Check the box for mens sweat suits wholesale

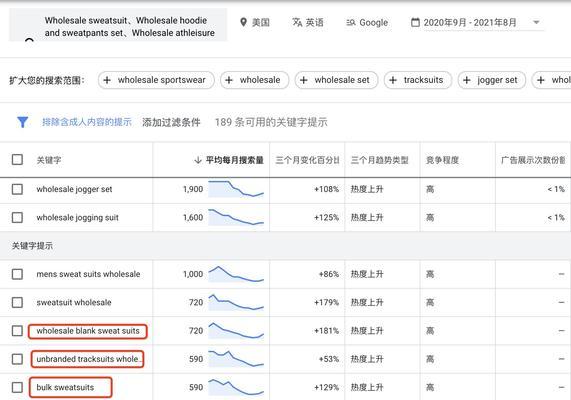point(17,274)
